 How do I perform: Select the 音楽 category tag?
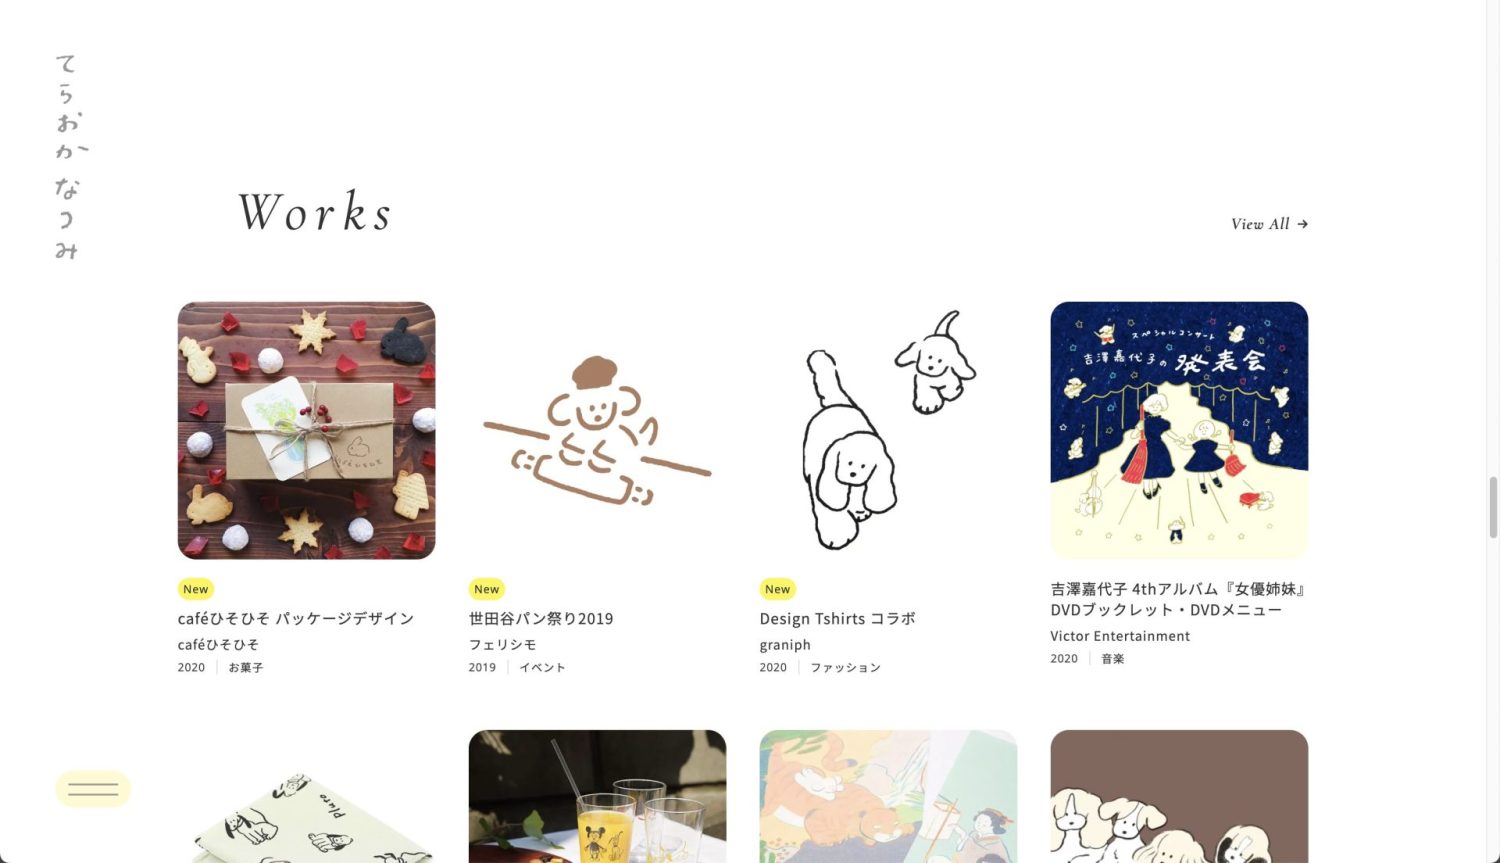coord(1113,658)
